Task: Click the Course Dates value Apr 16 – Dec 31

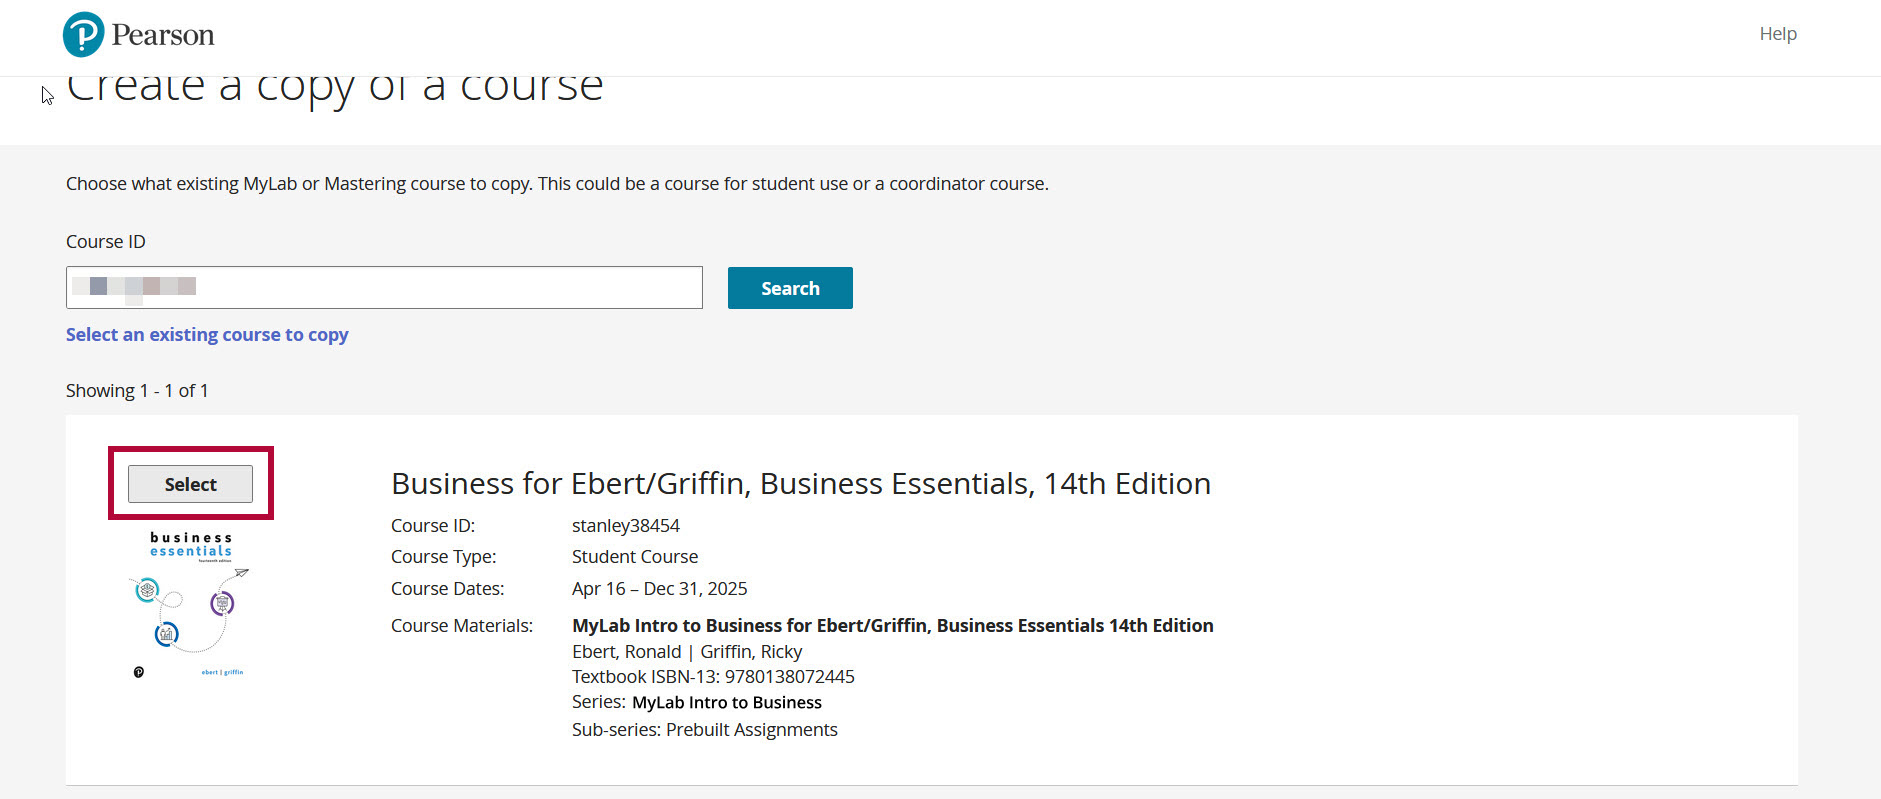Action: pos(659,589)
